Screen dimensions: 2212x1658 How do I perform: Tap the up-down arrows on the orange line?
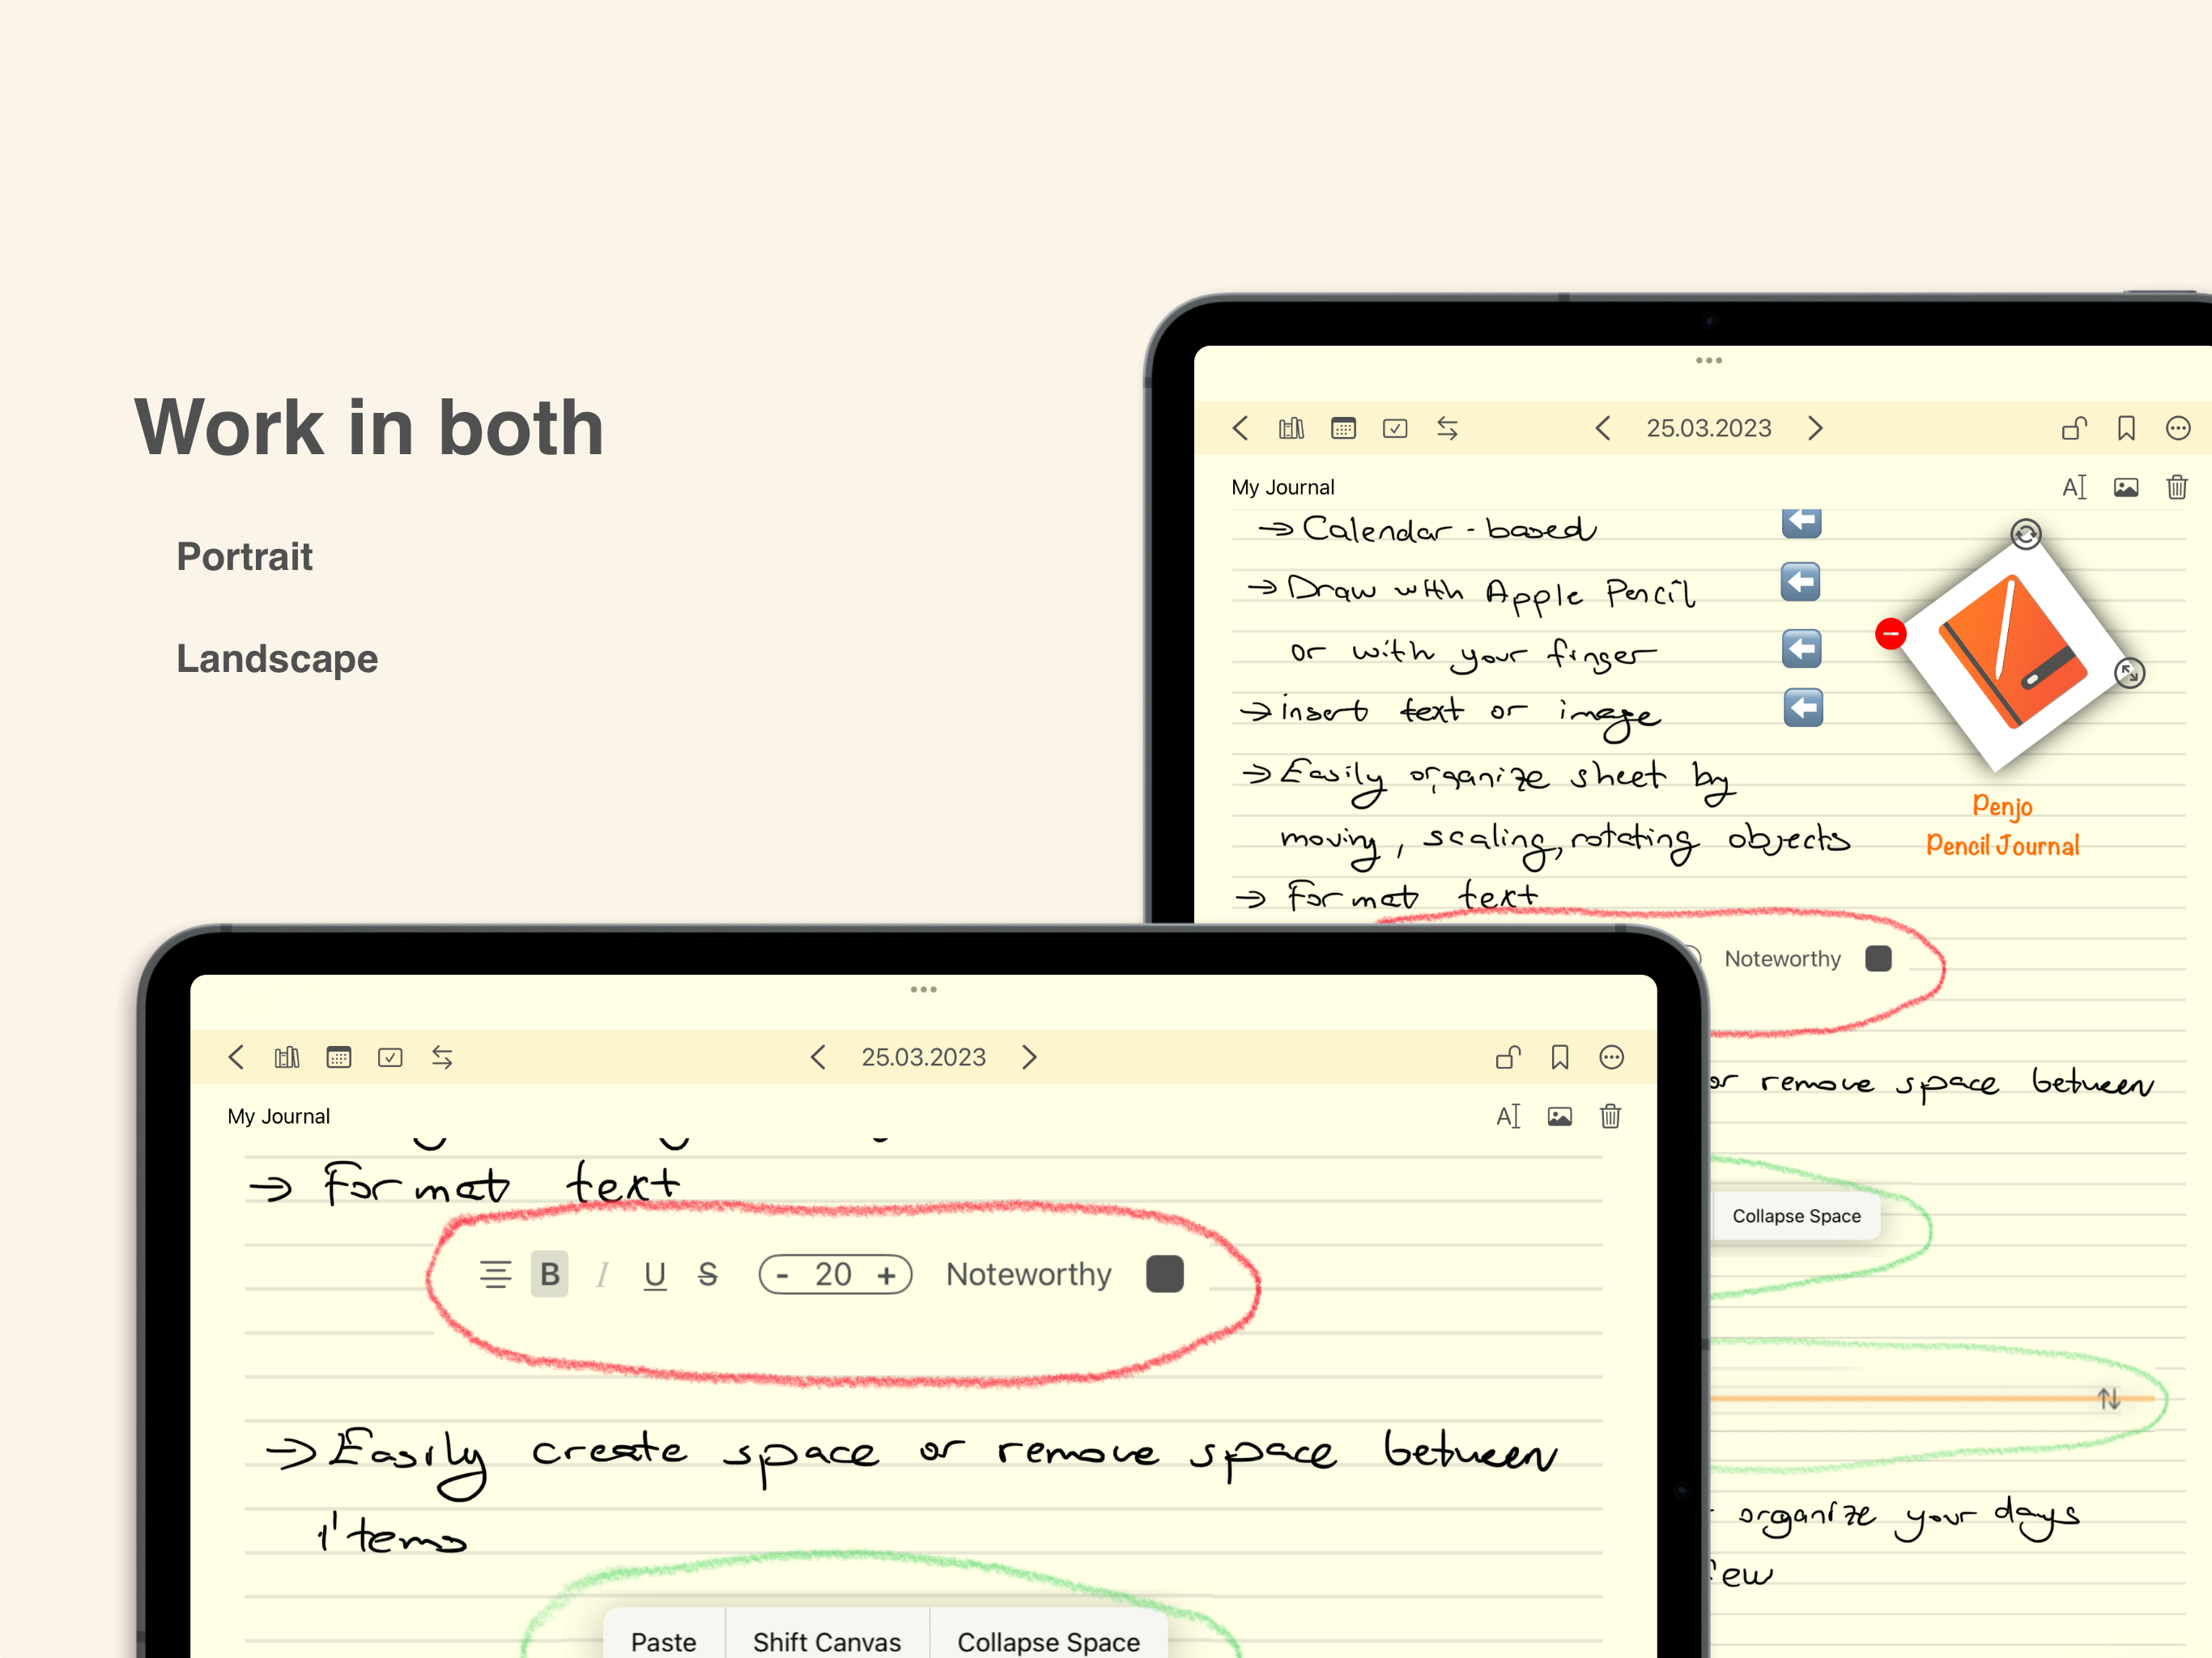point(2109,1398)
